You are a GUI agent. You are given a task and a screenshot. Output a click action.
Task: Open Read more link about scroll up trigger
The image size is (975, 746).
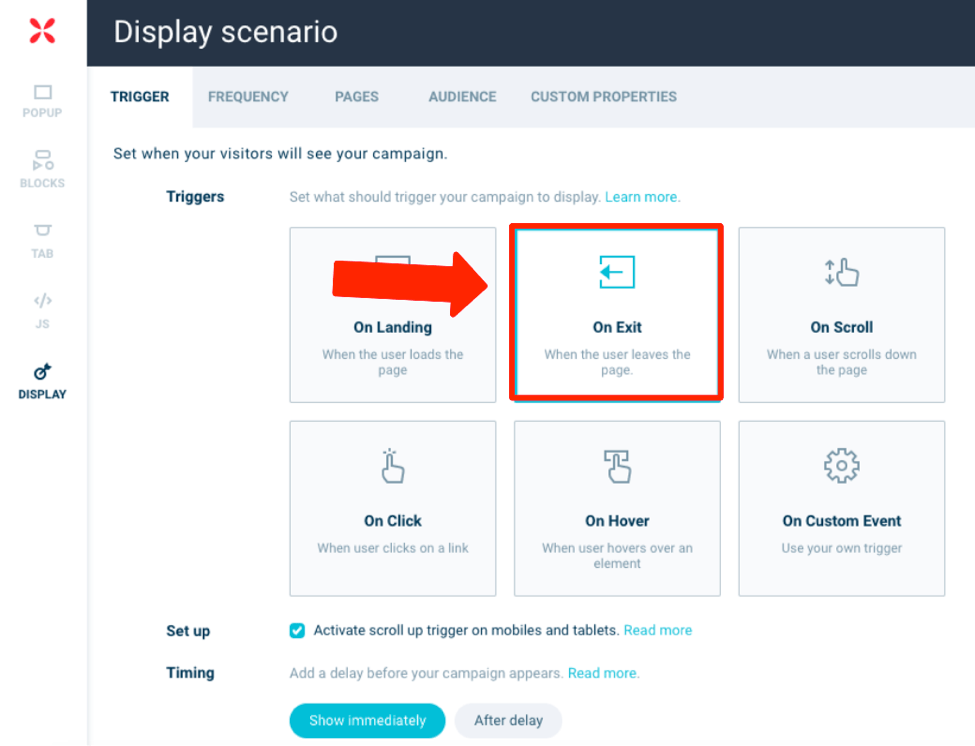coord(658,630)
